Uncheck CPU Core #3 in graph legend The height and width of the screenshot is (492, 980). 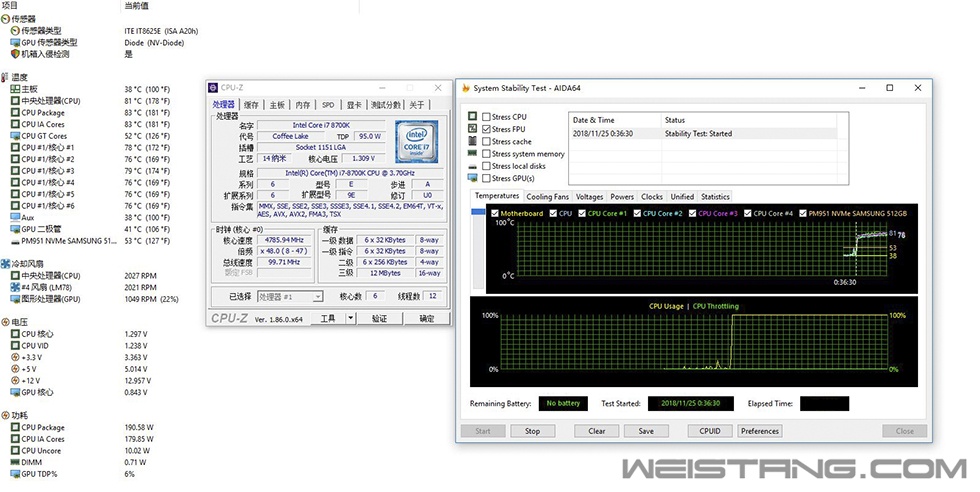692,213
